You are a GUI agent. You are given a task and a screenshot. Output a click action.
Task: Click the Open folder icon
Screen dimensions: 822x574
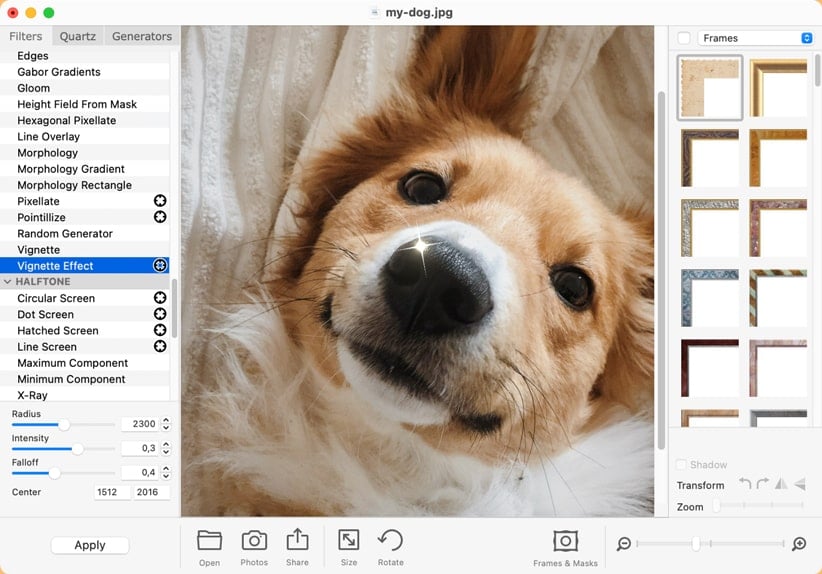(x=209, y=541)
